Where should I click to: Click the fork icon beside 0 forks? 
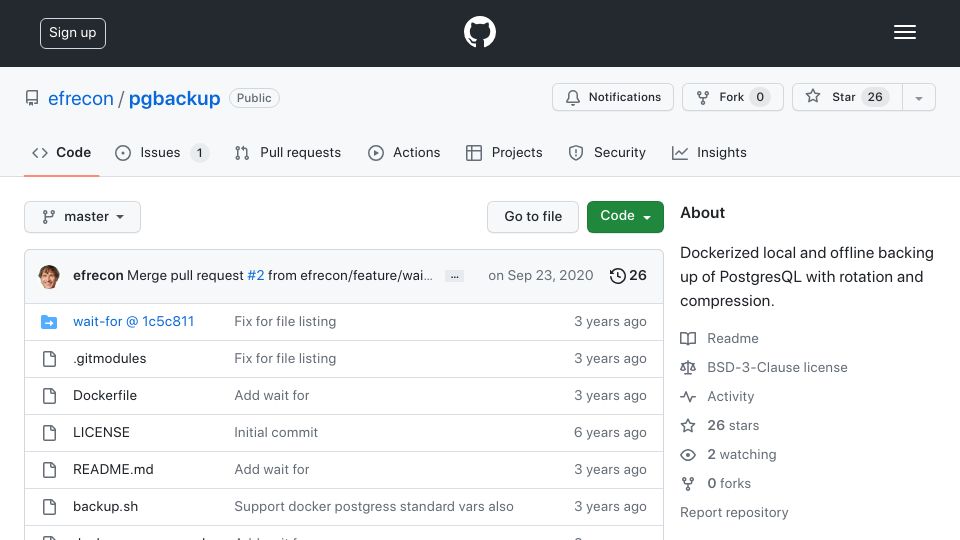click(688, 484)
